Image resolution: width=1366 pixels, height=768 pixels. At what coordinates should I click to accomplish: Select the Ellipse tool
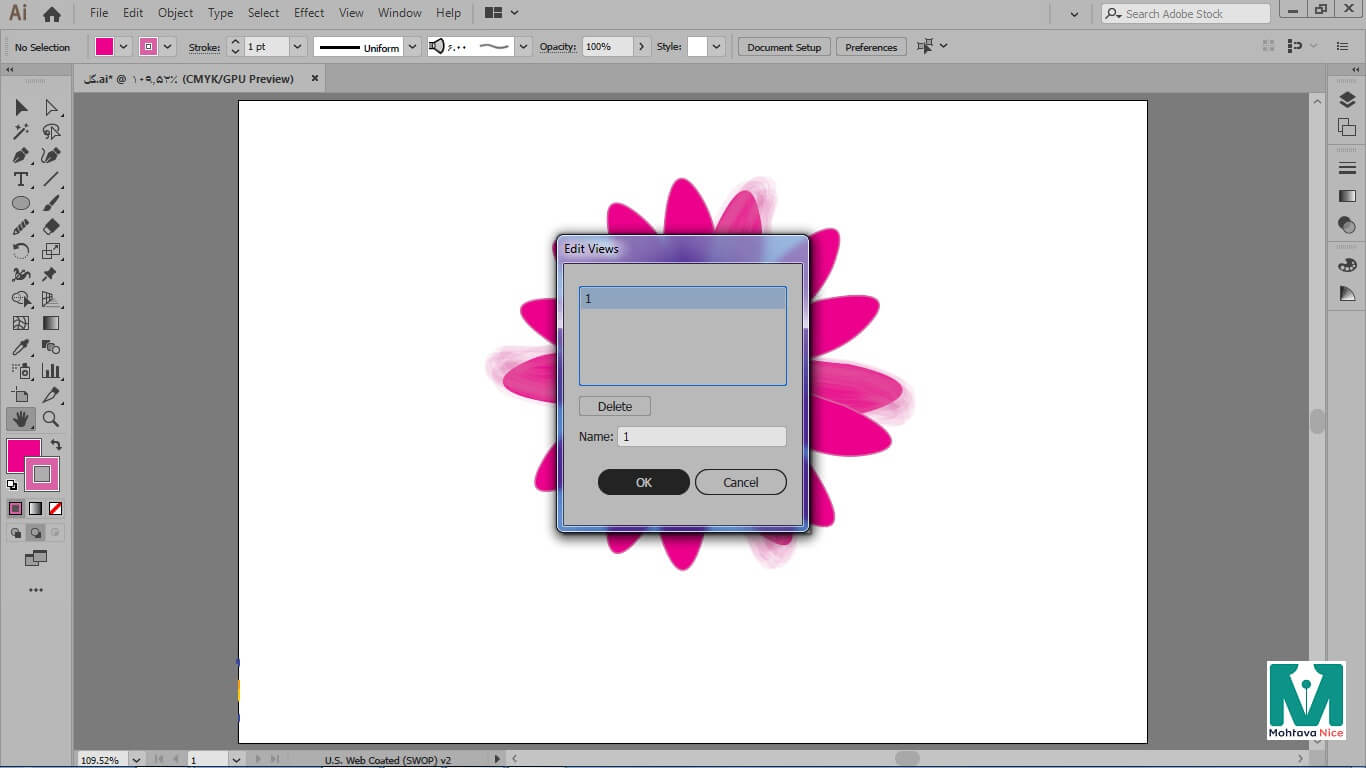click(20, 204)
